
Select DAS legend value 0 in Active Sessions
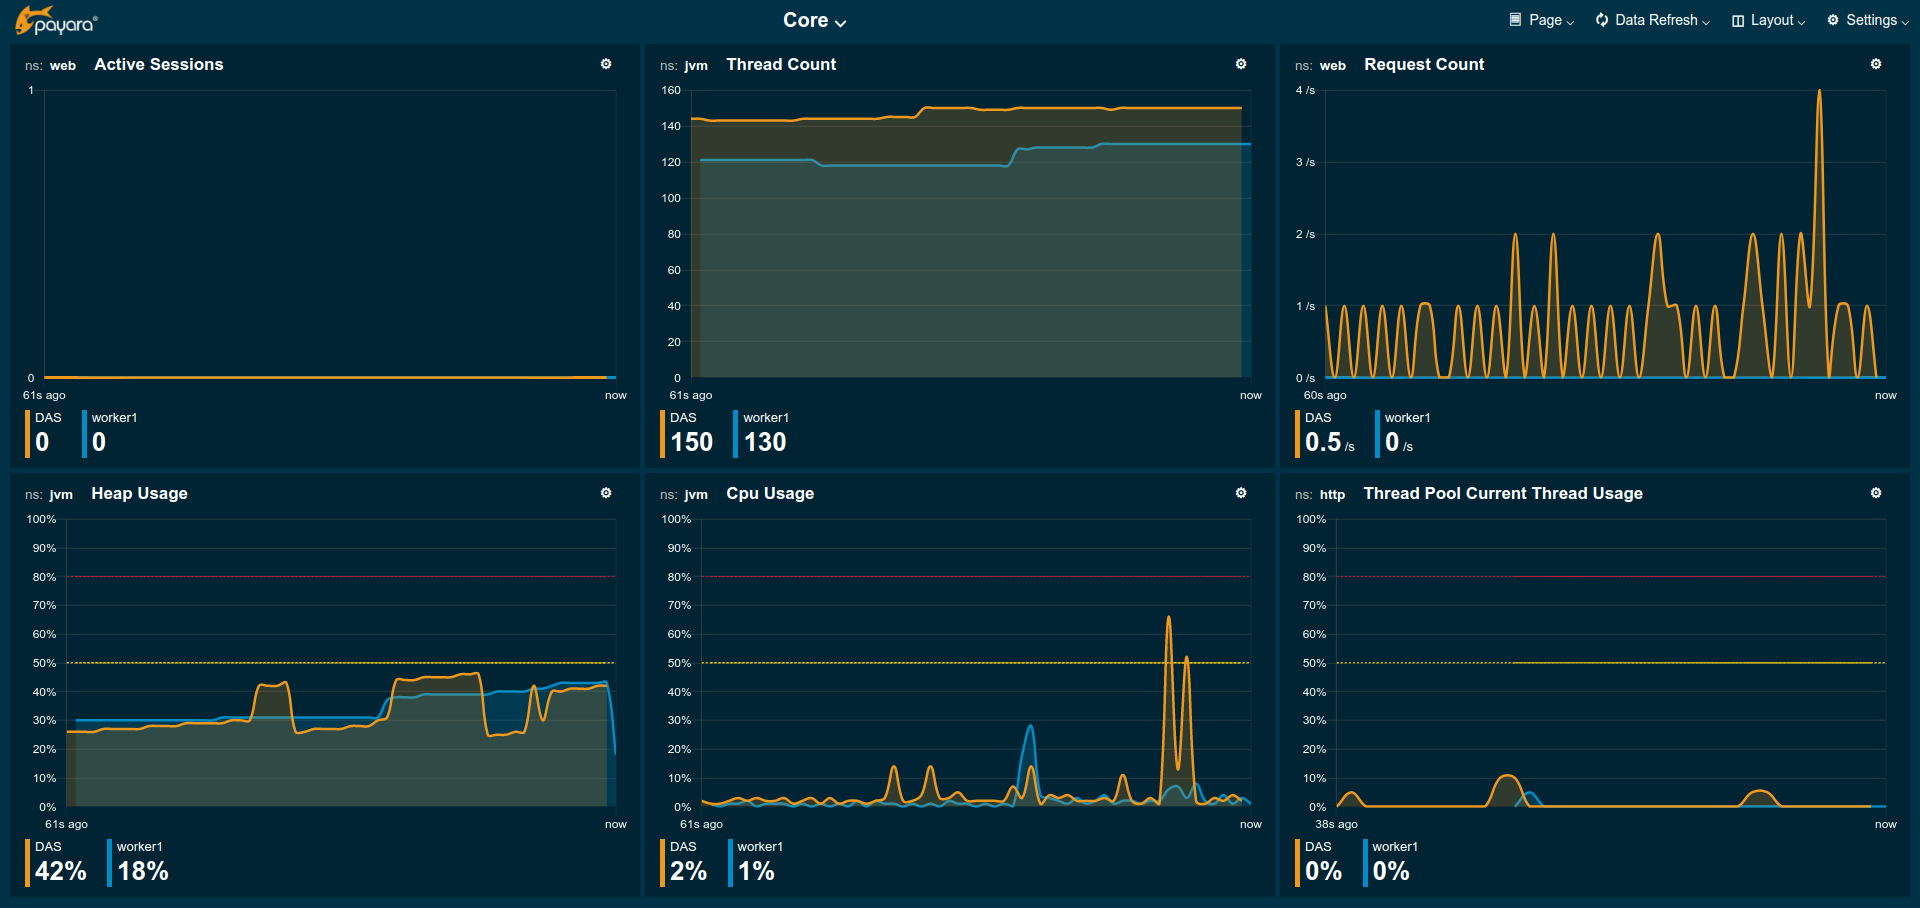[x=45, y=434]
